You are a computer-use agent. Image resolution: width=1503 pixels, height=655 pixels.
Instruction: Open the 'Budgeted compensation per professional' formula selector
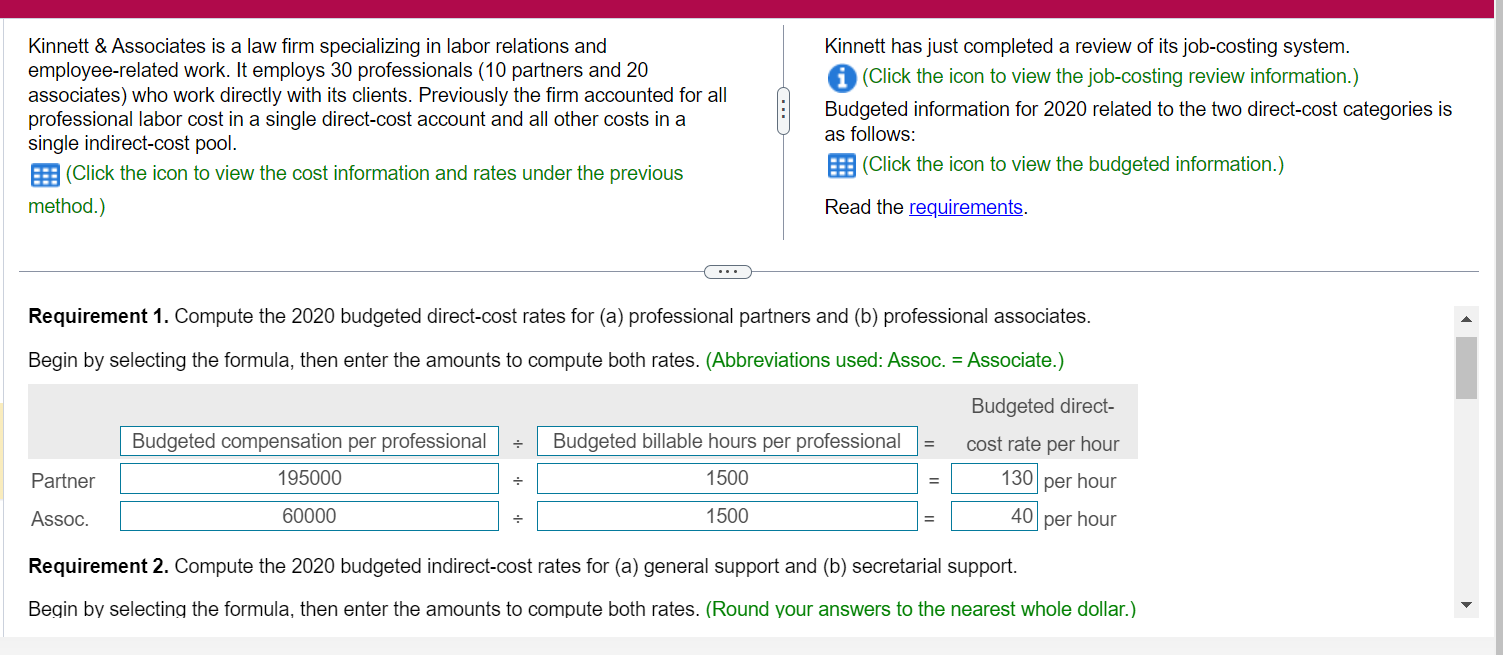tap(308, 440)
